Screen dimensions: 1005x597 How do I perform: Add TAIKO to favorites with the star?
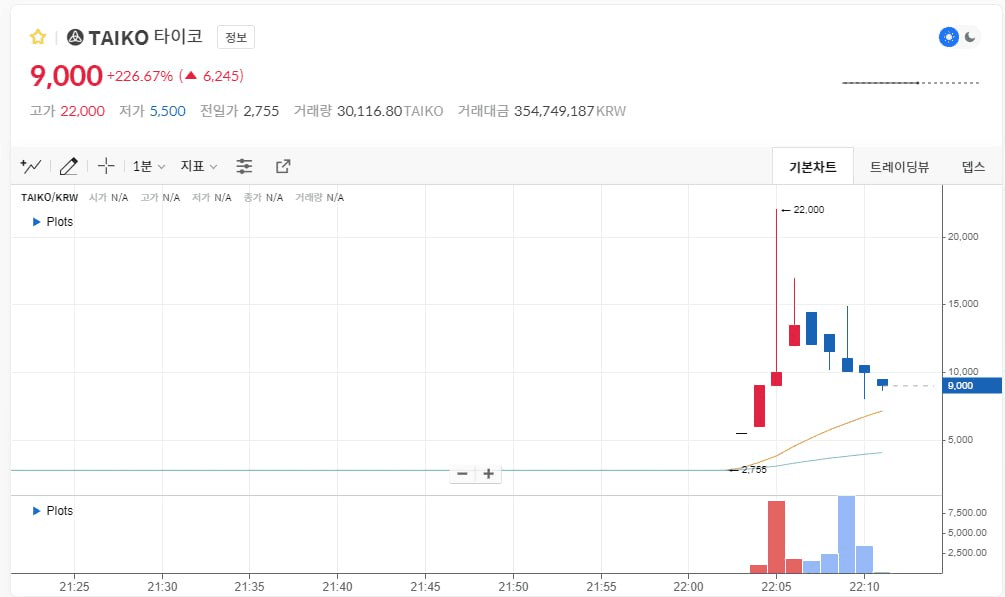pyautogui.click(x=38, y=37)
